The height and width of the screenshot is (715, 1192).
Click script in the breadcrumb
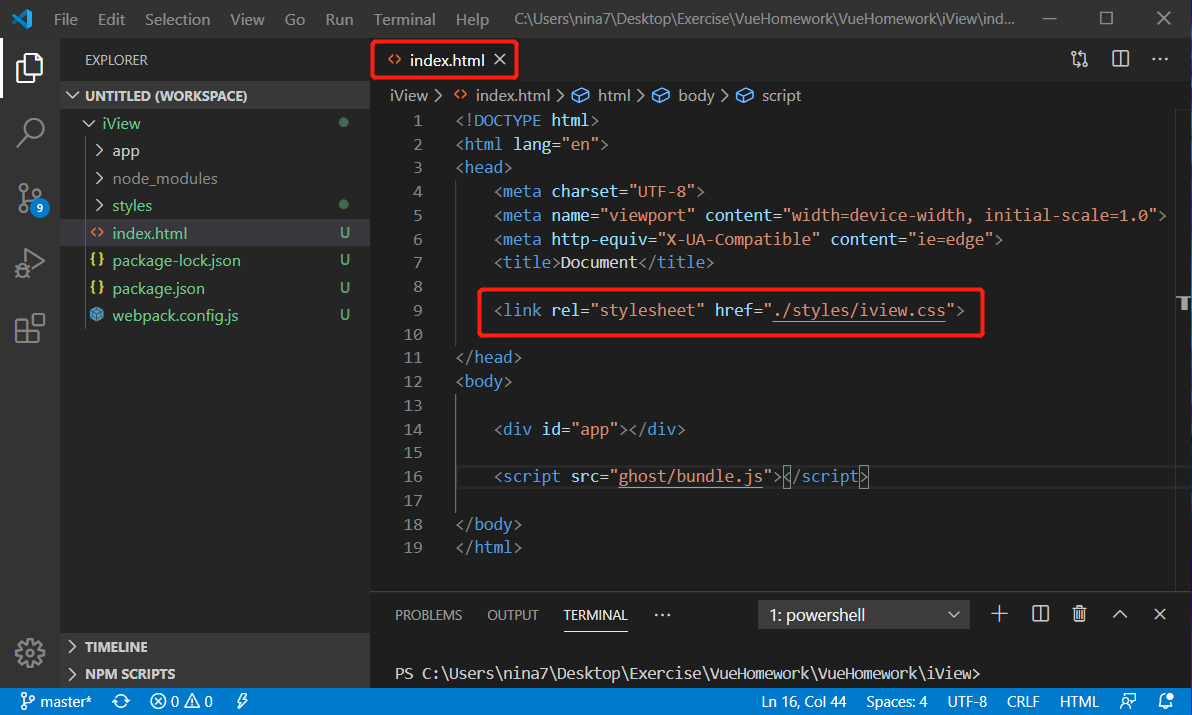(781, 96)
